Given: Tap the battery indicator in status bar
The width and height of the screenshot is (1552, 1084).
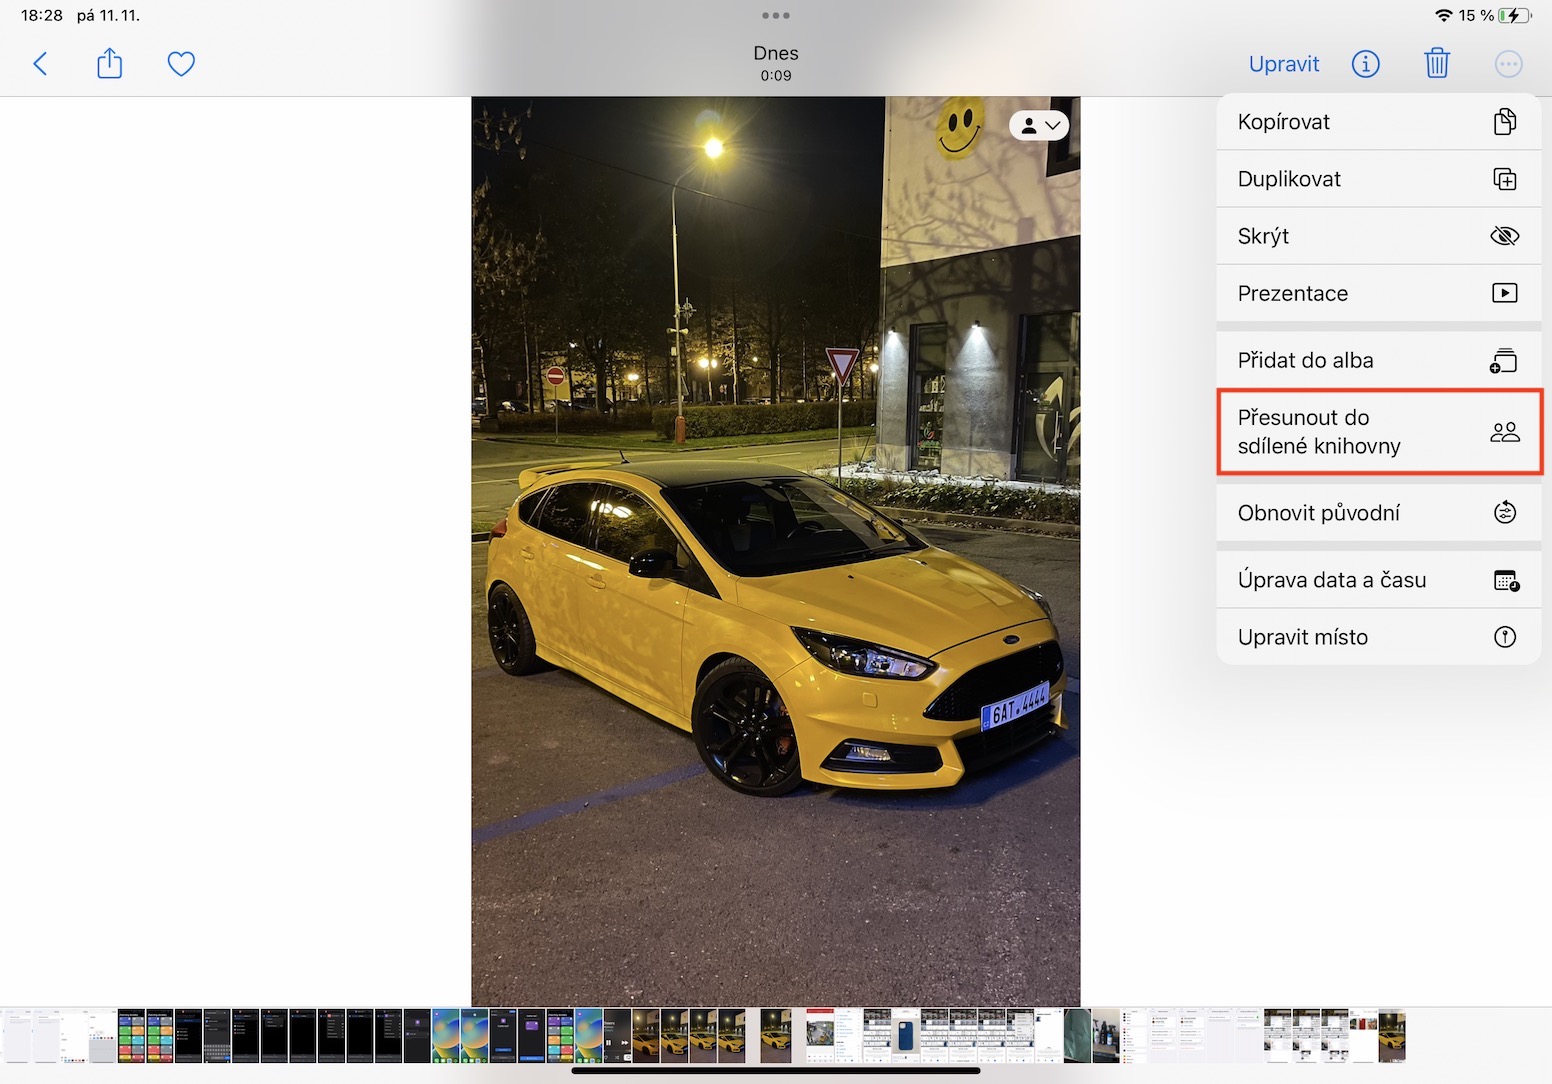Looking at the screenshot, I should click(1514, 16).
